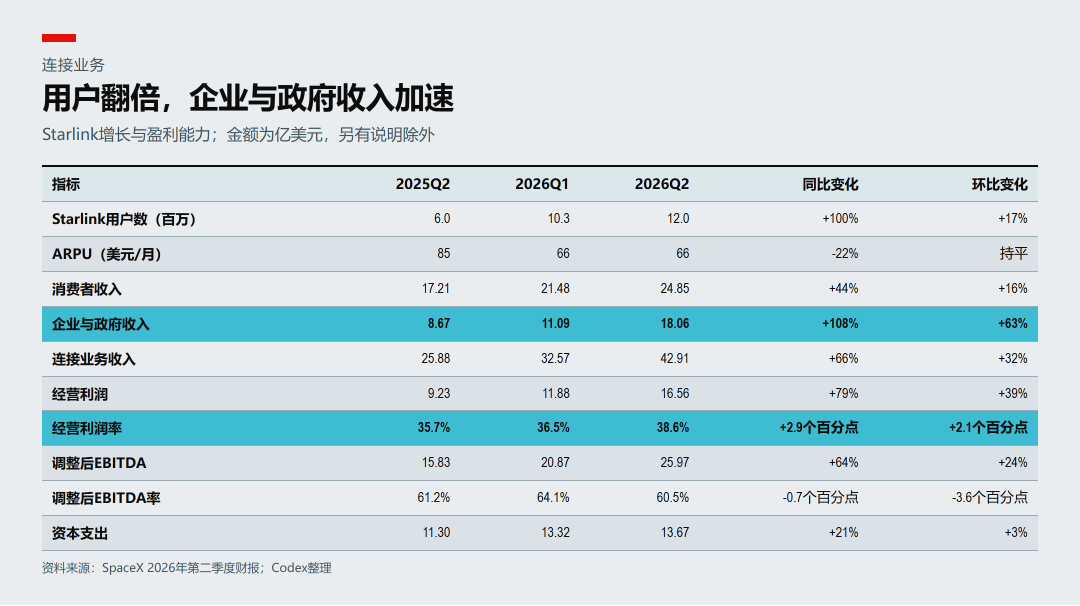Select the ARPU value 85 for 2025Q2
This screenshot has height=606, width=1080.
(443, 253)
